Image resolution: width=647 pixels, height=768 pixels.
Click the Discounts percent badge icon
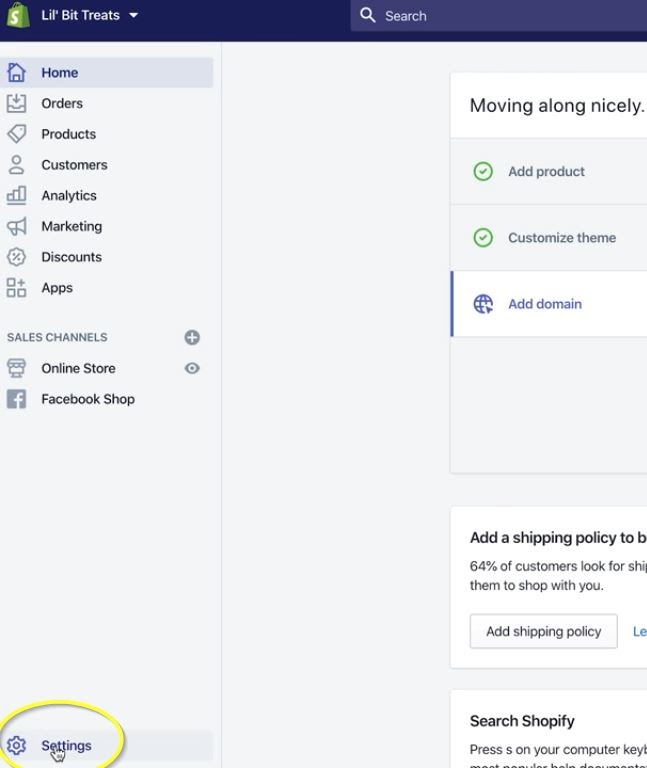point(16,257)
